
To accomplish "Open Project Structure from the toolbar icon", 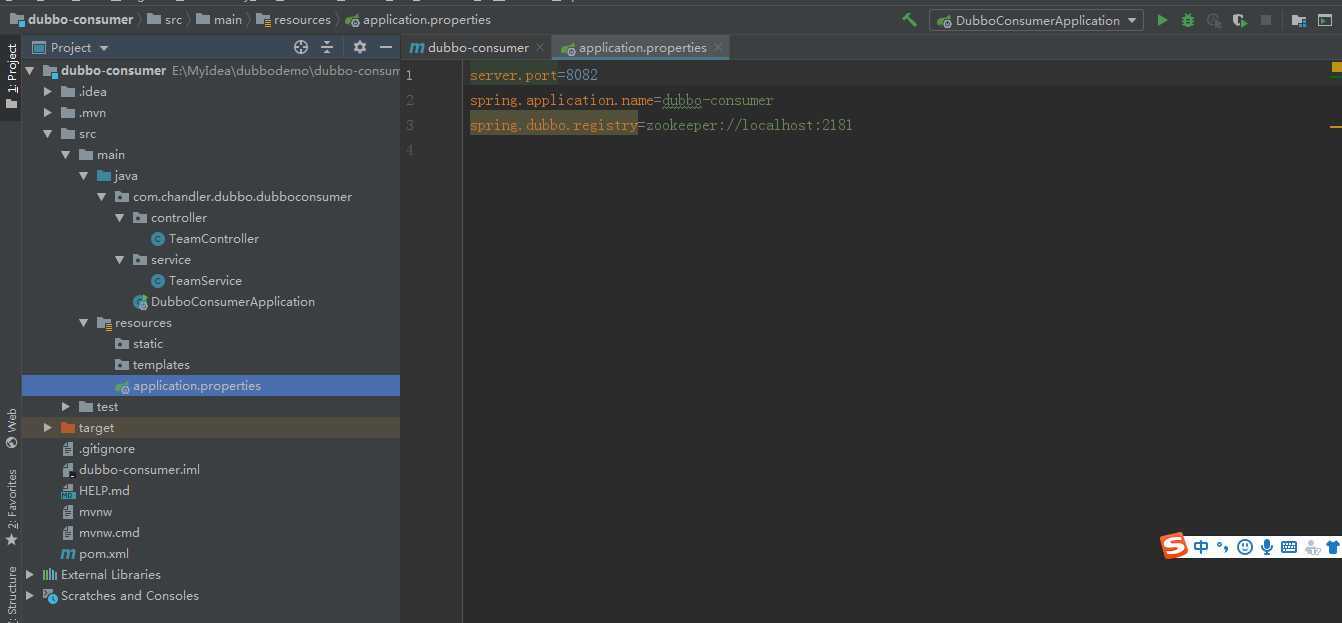I will (1299, 20).
